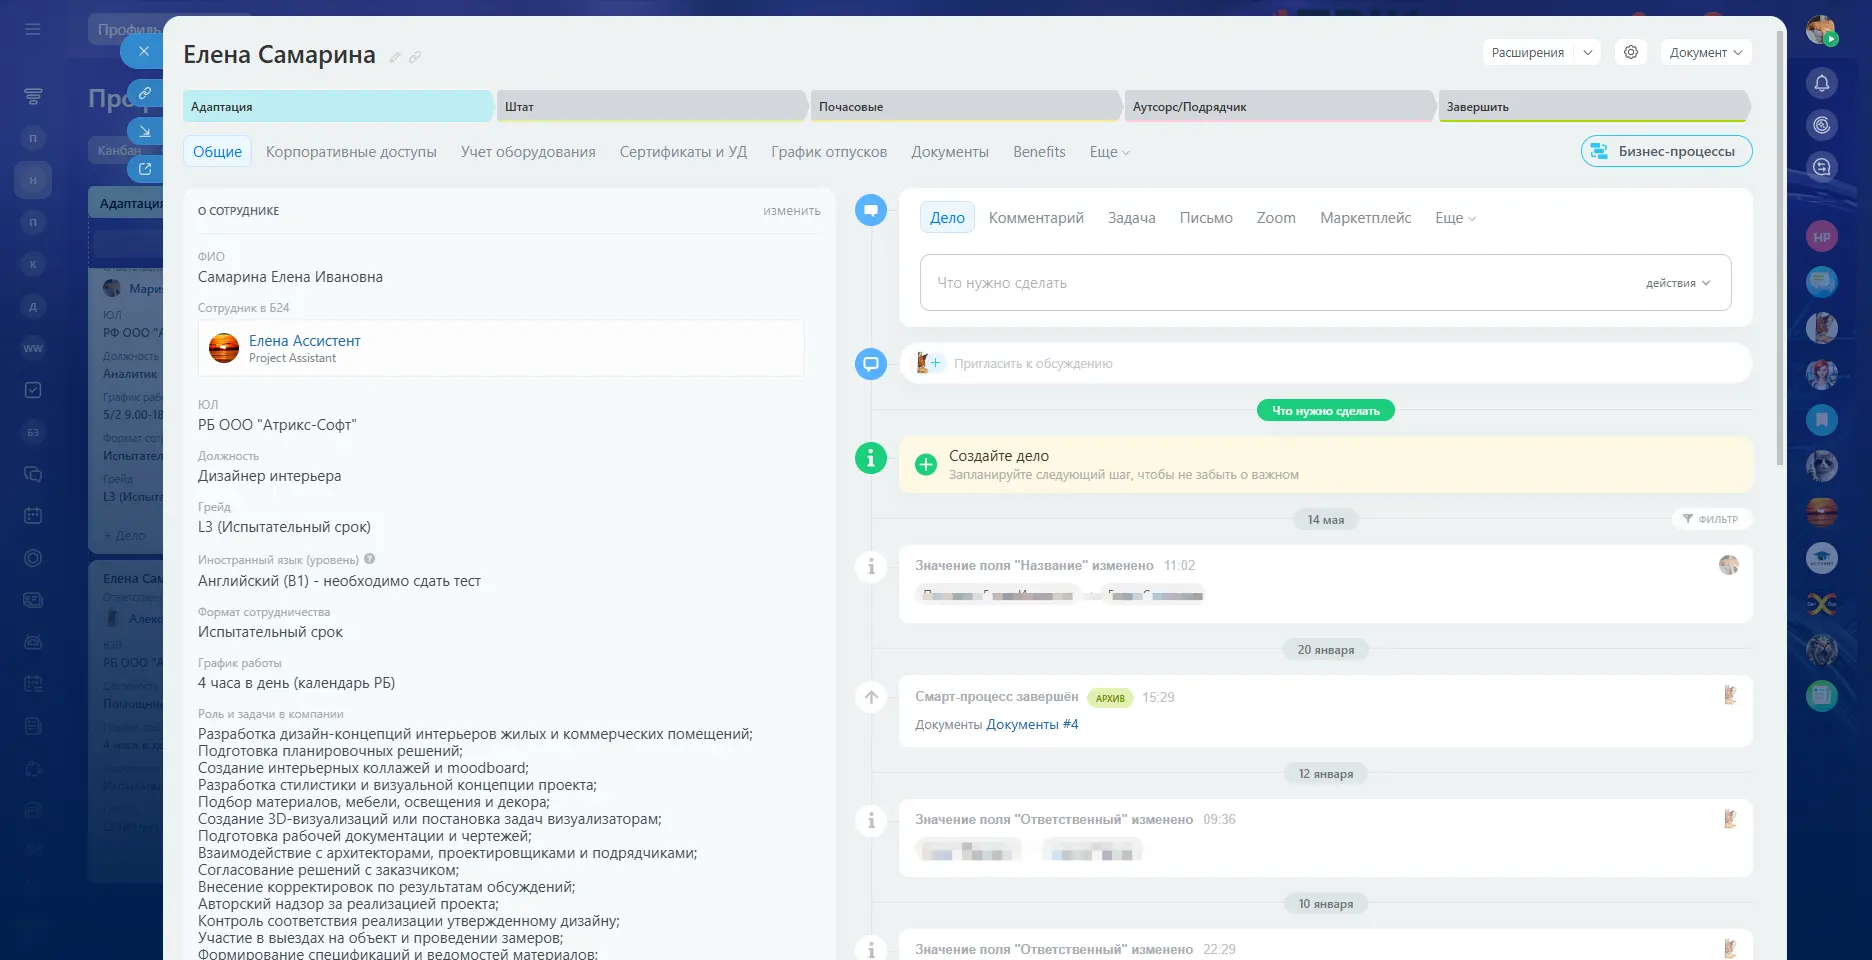Move to the Почасовые stage
1872x960 pixels.
coord(965,106)
